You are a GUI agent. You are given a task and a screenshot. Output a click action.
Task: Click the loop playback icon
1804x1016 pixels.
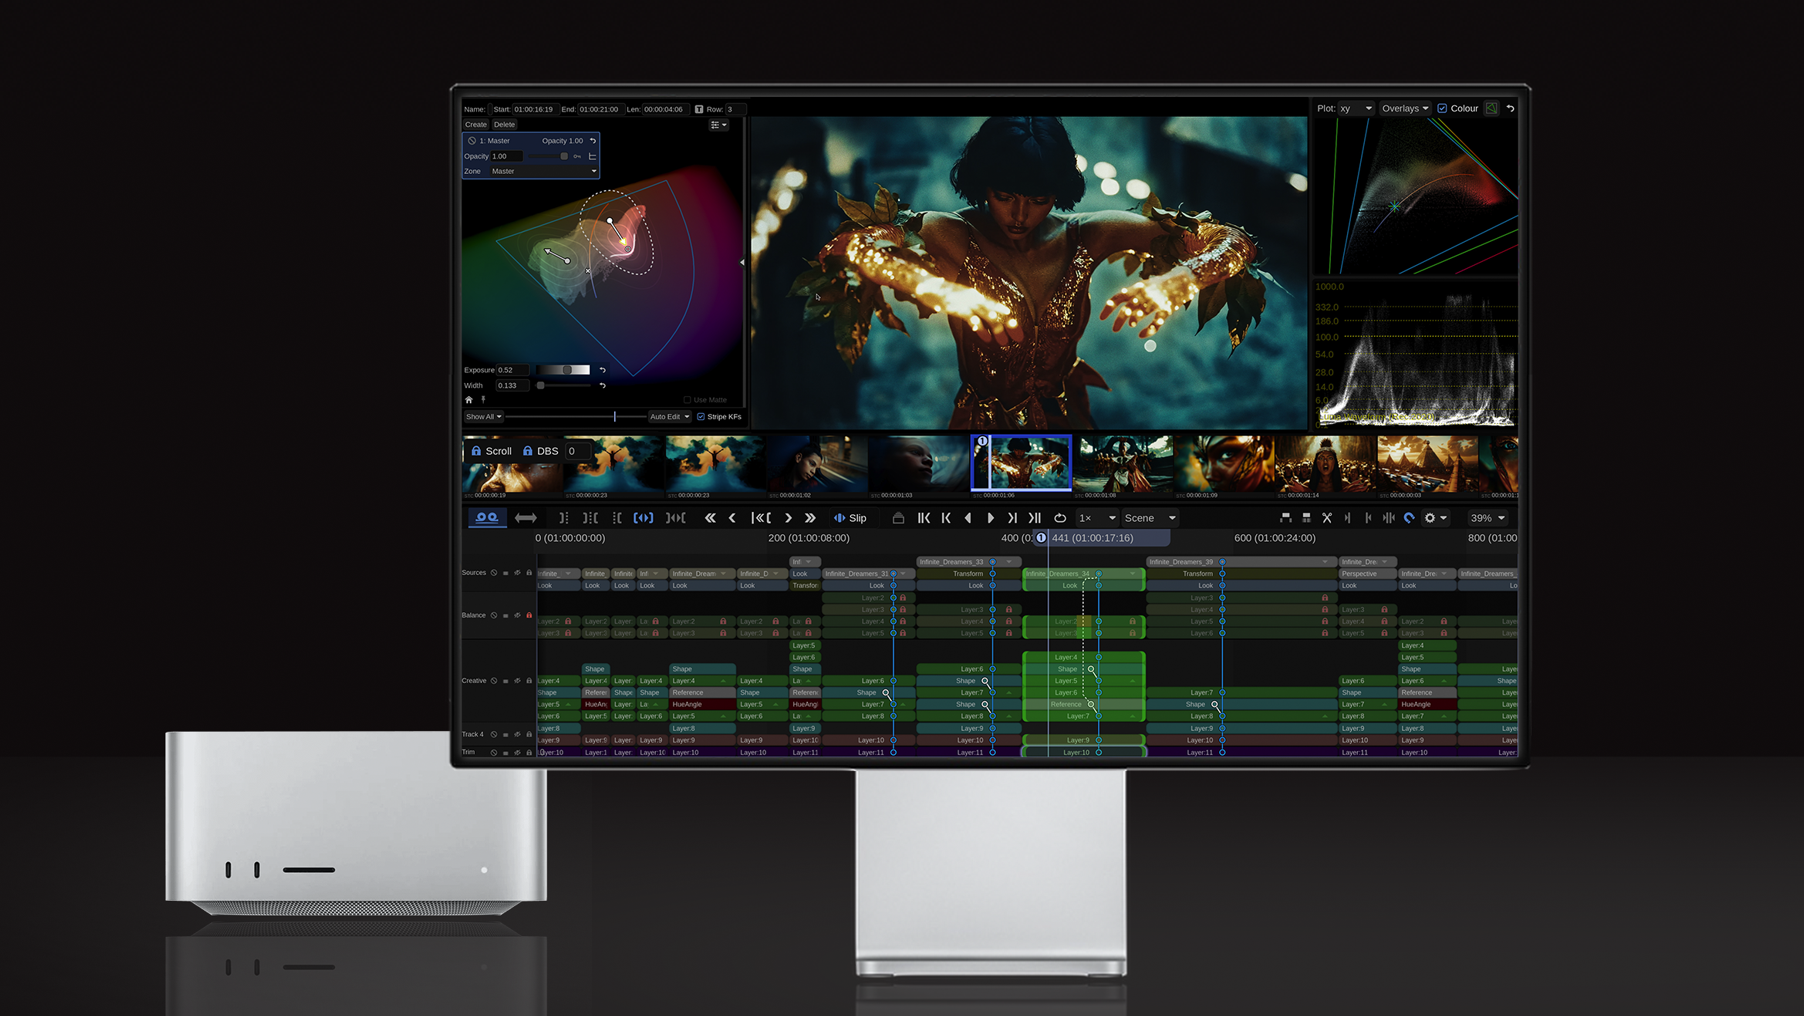click(x=1060, y=518)
